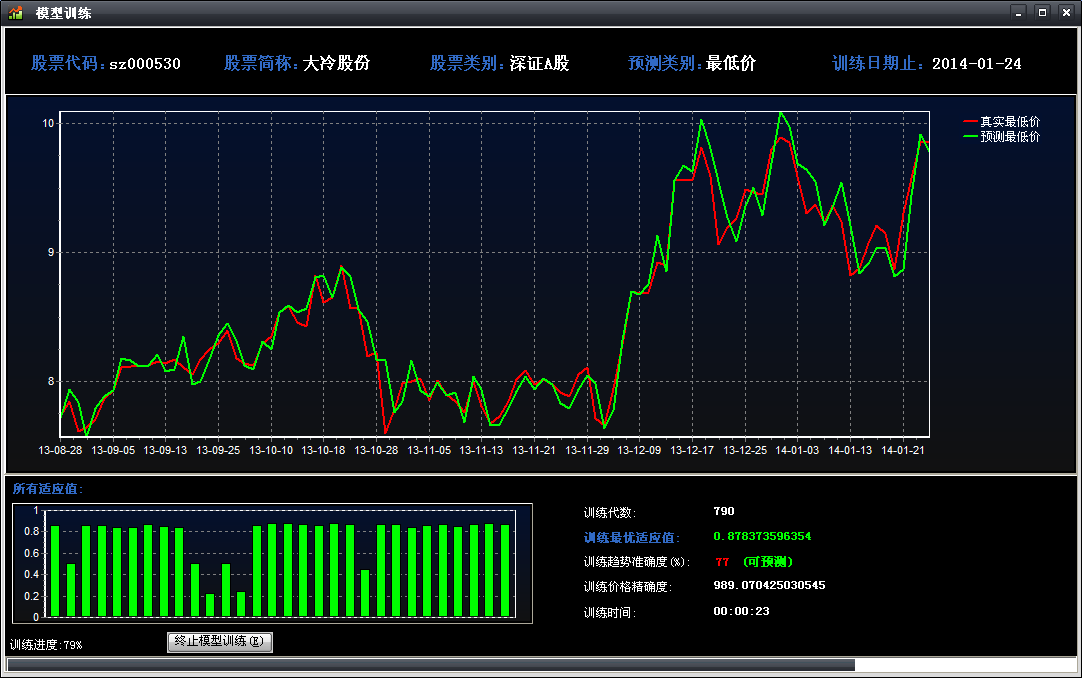
Task: Click x-axis date label 13-11-21
Action: point(533,450)
